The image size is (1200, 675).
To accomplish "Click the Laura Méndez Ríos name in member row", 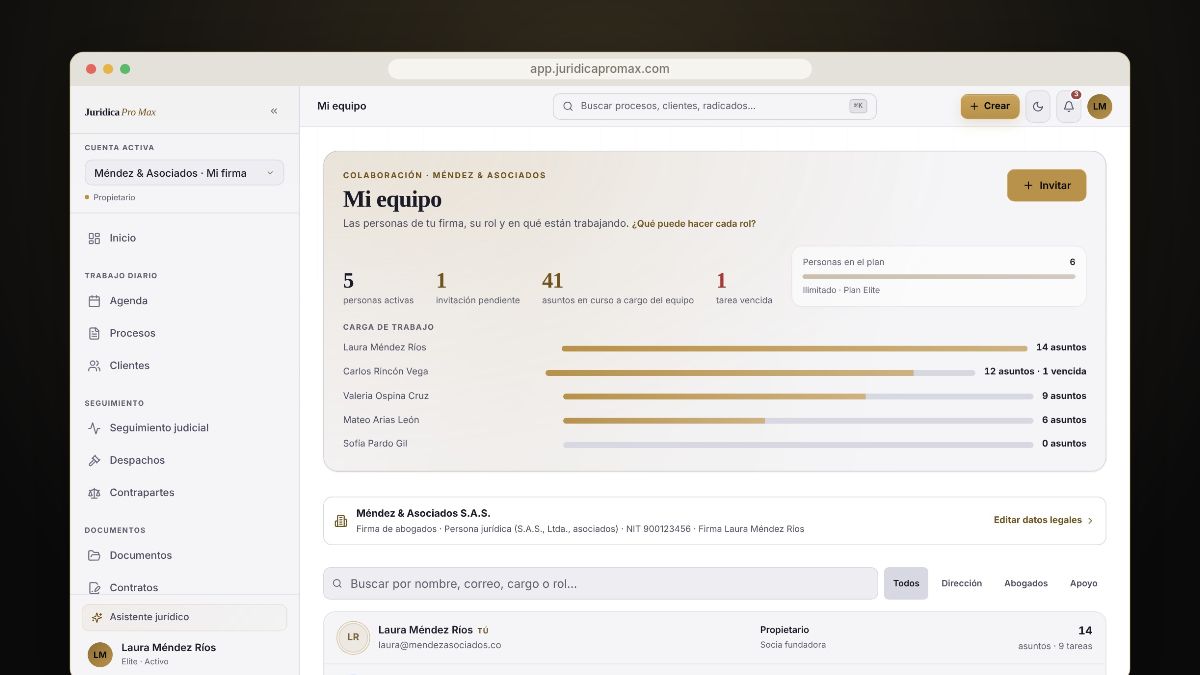I will coord(425,630).
